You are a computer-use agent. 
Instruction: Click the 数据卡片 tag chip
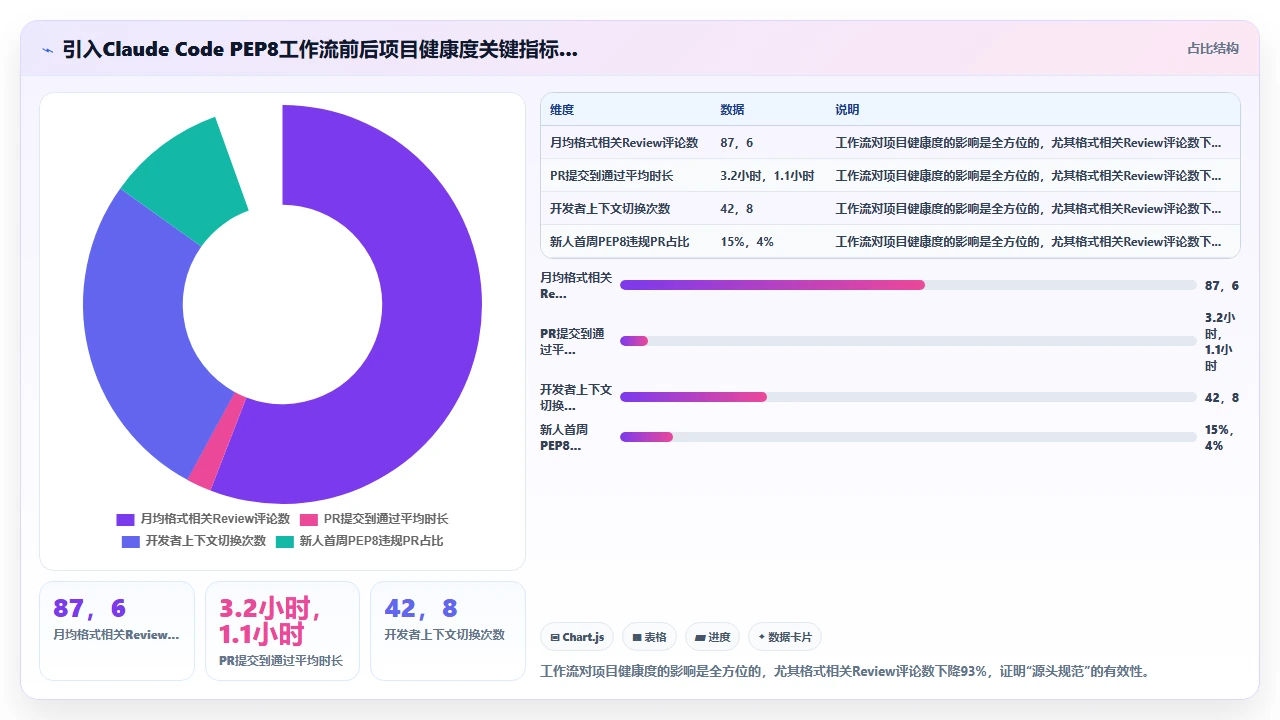click(785, 637)
